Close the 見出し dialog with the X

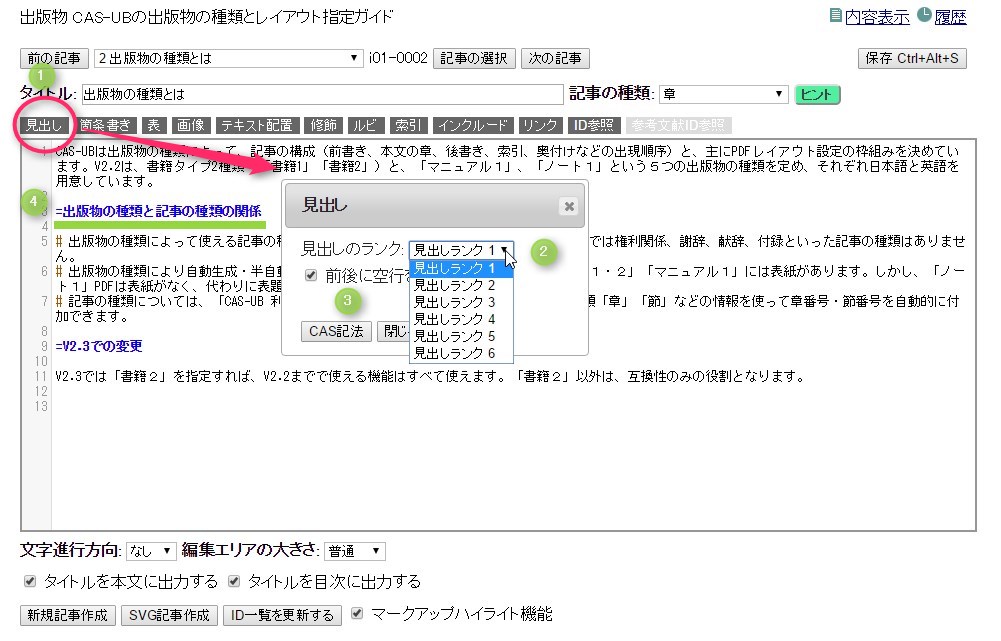(569, 206)
